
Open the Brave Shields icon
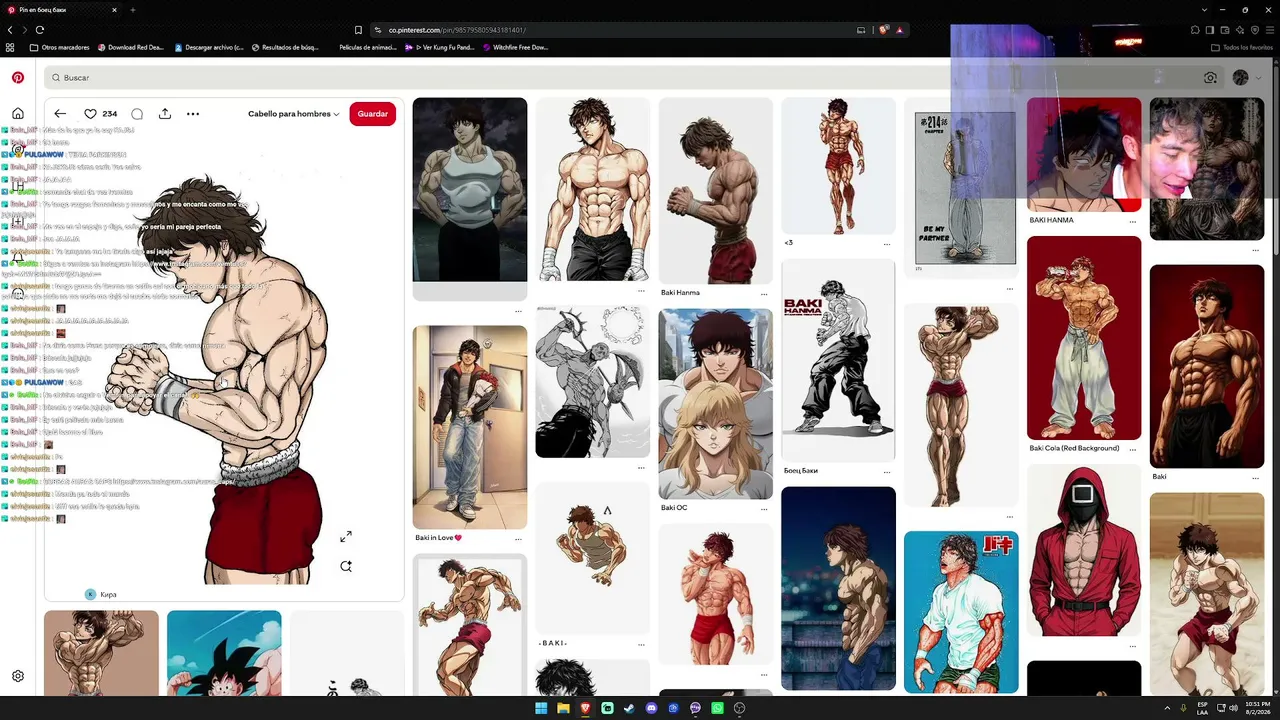(x=883, y=30)
